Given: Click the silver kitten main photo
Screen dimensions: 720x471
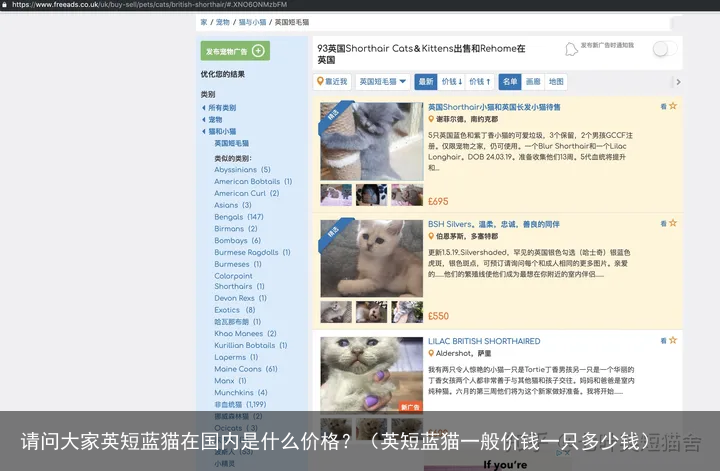Looking at the screenshot, I should [x=371, y=258].
